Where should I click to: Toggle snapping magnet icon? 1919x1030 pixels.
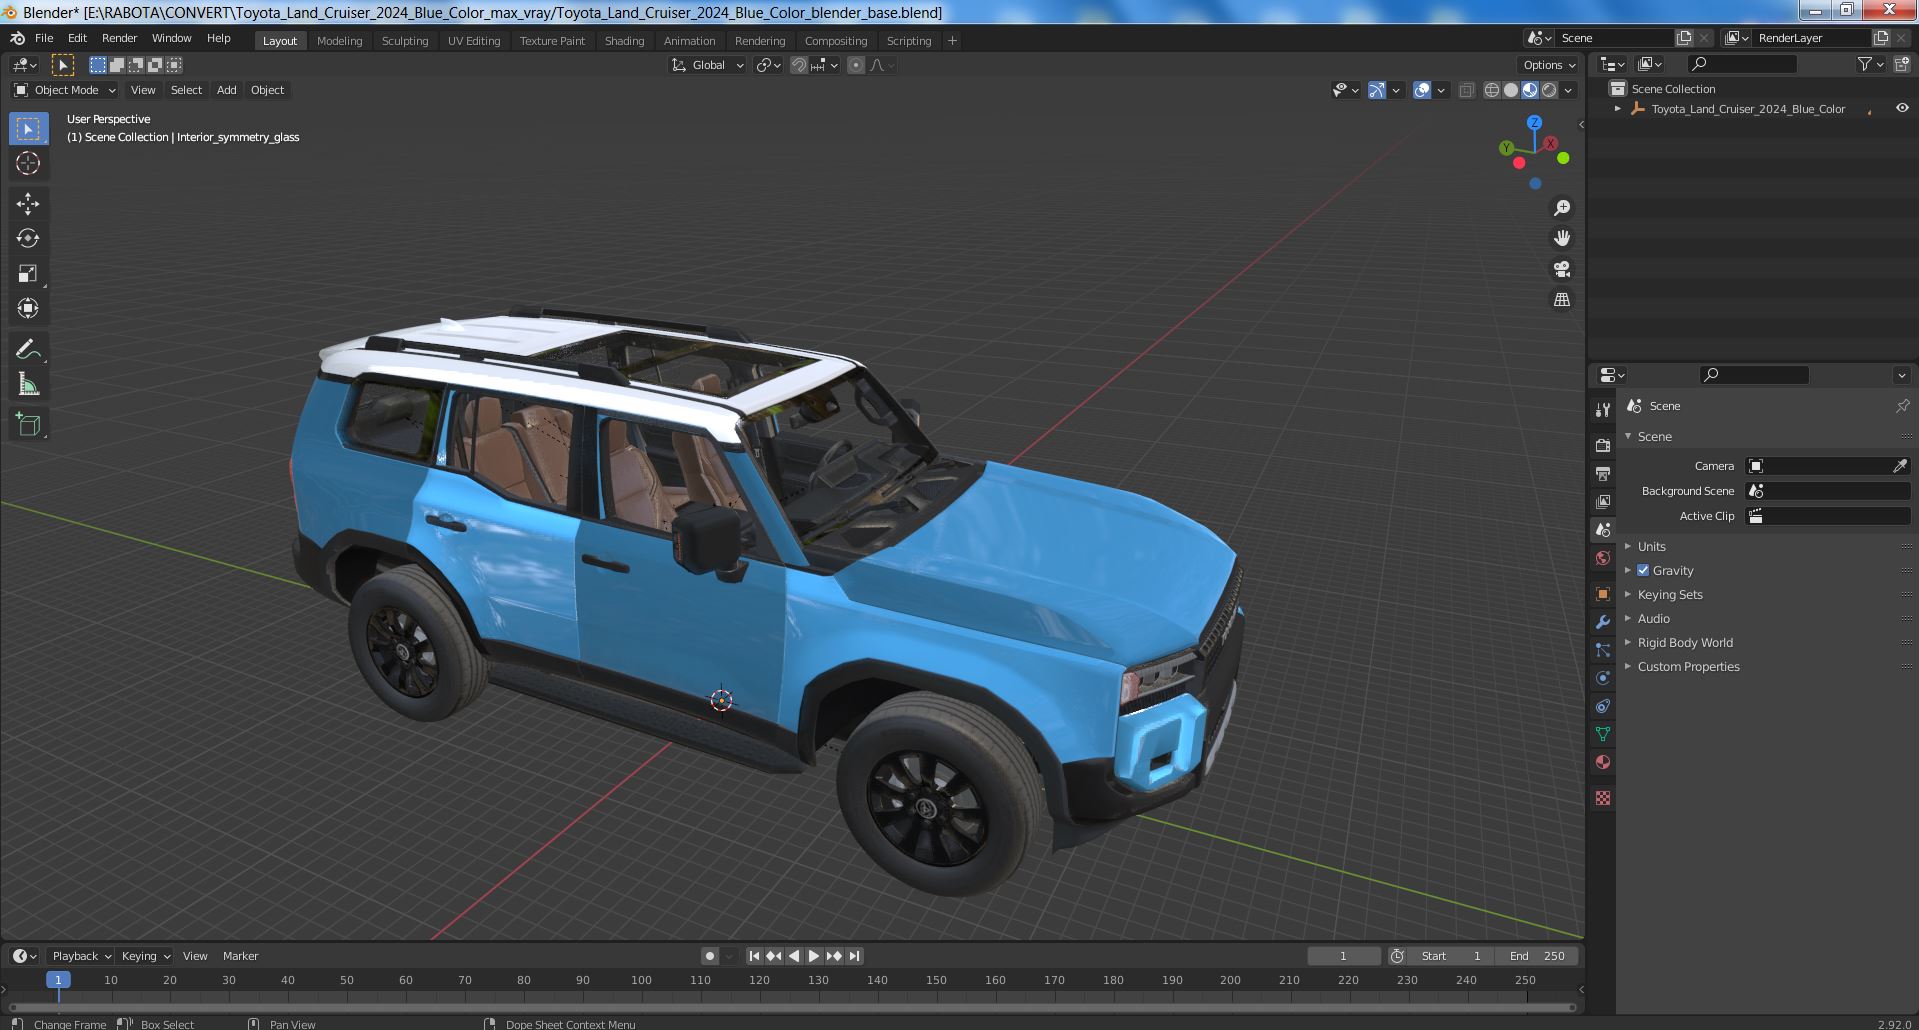click(799, 65)
